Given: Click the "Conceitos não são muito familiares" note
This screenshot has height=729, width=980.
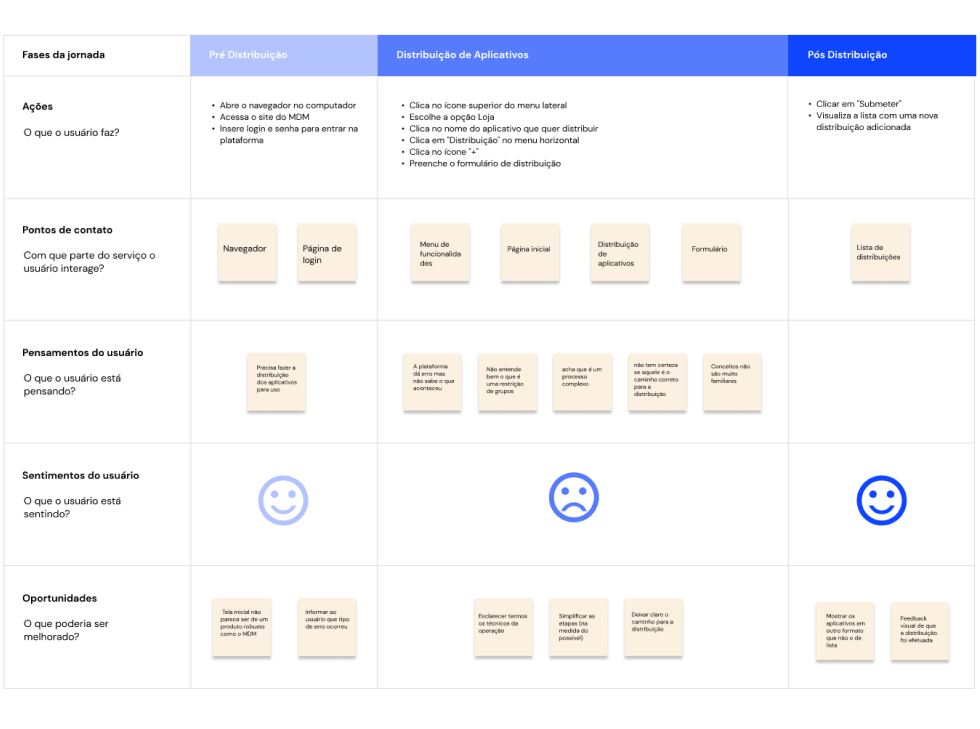Looking at the screenshot, I should point(732,382).
